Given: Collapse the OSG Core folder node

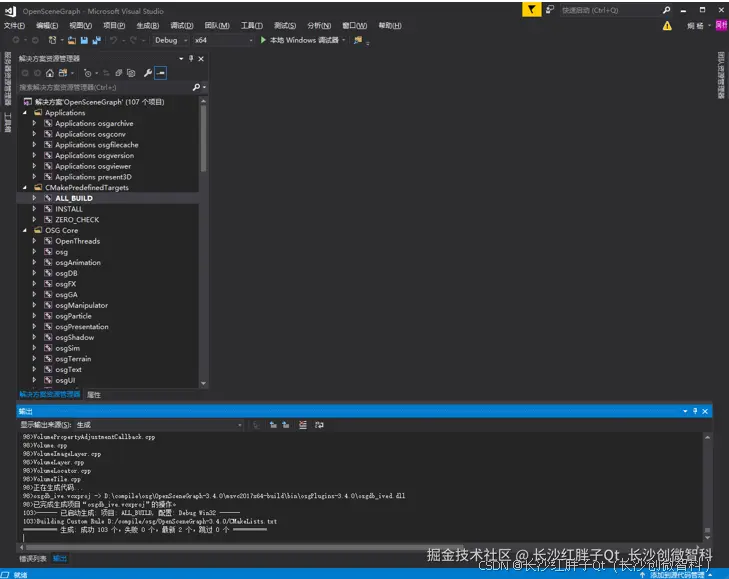Looking at the screenshot, I should click(25, 230).
